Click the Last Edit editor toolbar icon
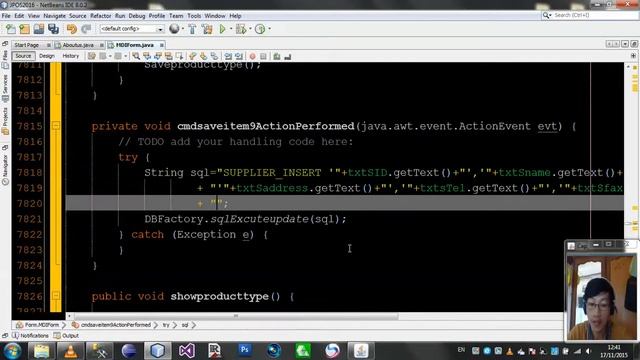The width and height of the screenshot is (640, 360). 91,56
